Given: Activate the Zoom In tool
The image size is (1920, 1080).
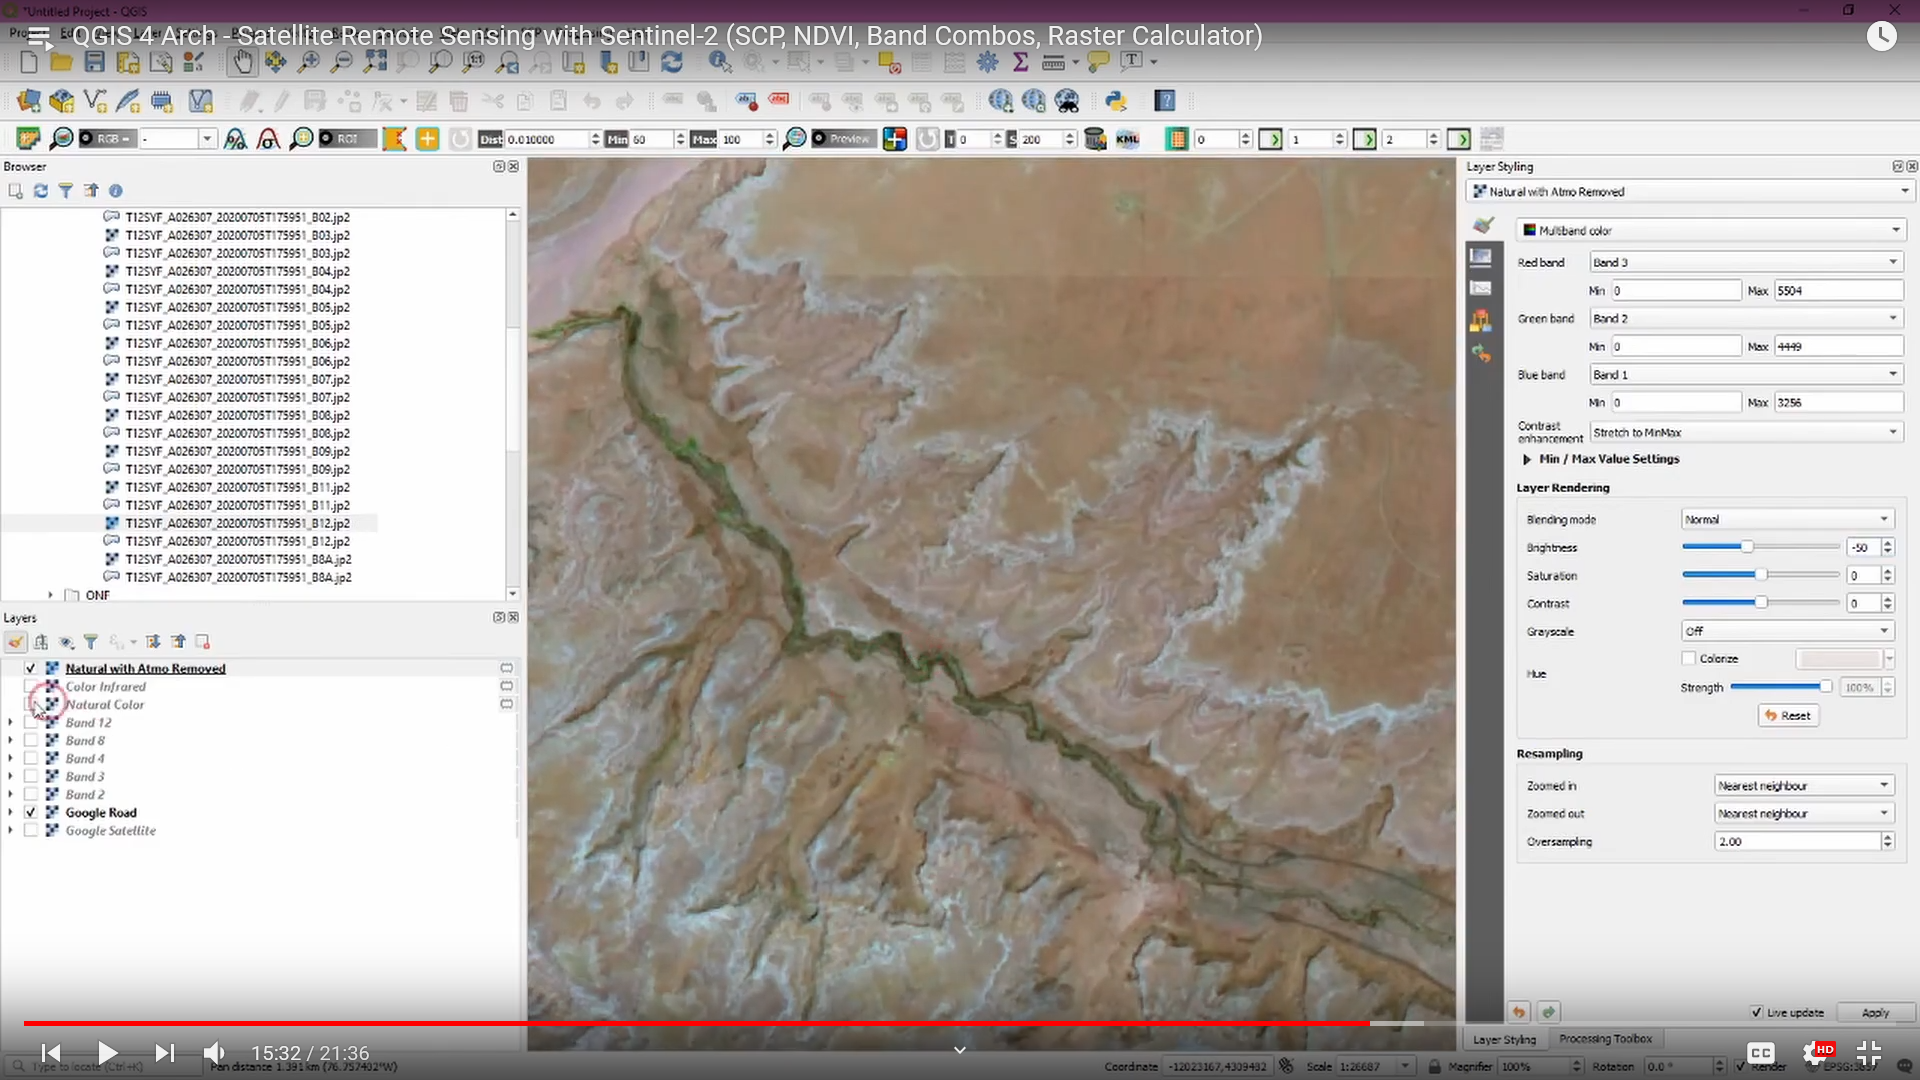Looking at the screenshot, I should pyautogui.click(x=310, y=62).
